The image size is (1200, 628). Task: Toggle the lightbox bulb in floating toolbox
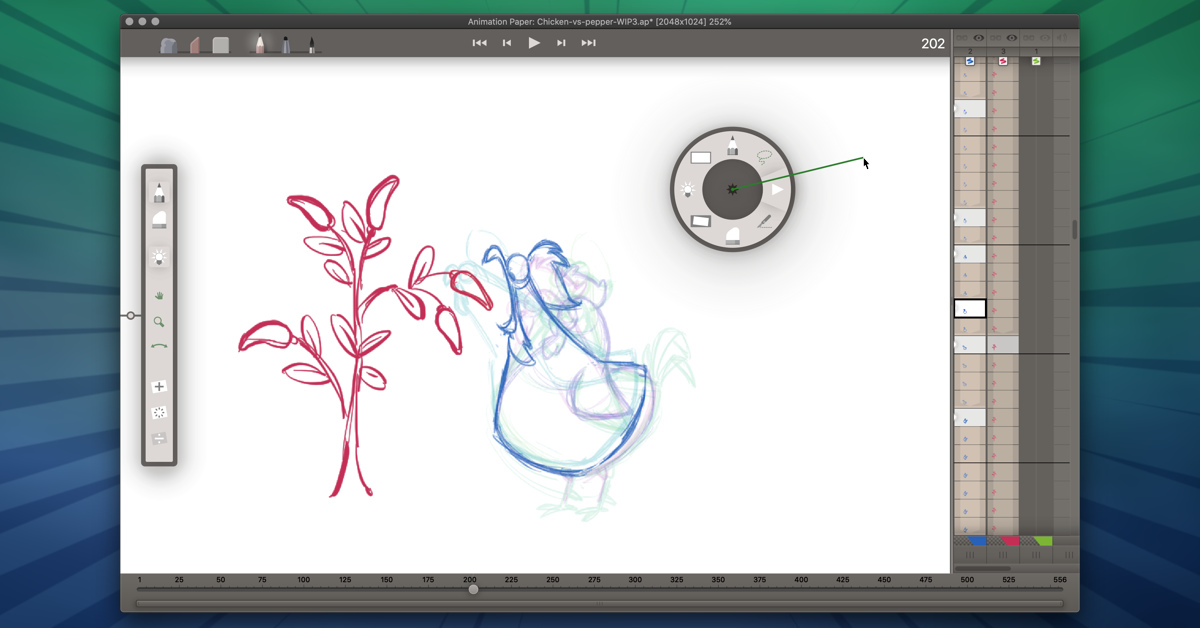coord(159,258)
